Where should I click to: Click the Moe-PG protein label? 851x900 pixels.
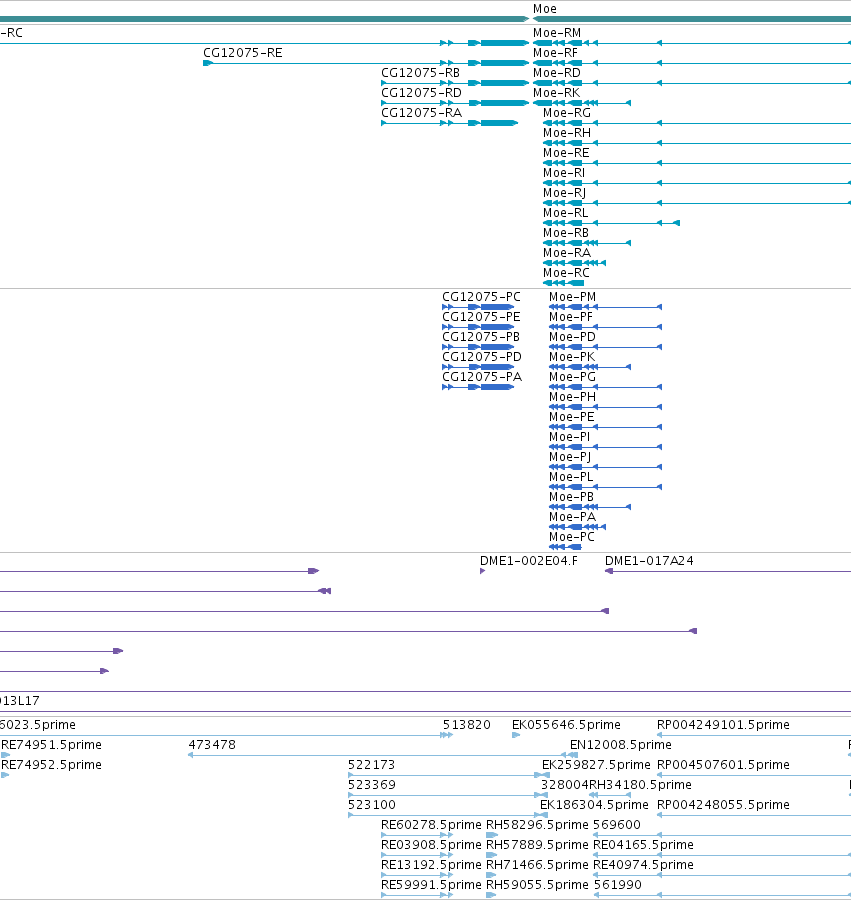coord(573,378)
